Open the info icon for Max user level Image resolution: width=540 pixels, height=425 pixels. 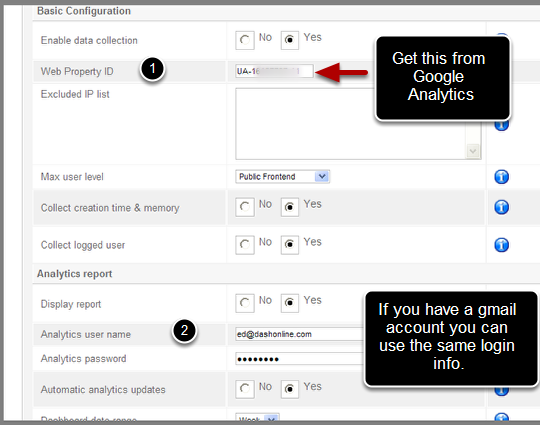501,177
